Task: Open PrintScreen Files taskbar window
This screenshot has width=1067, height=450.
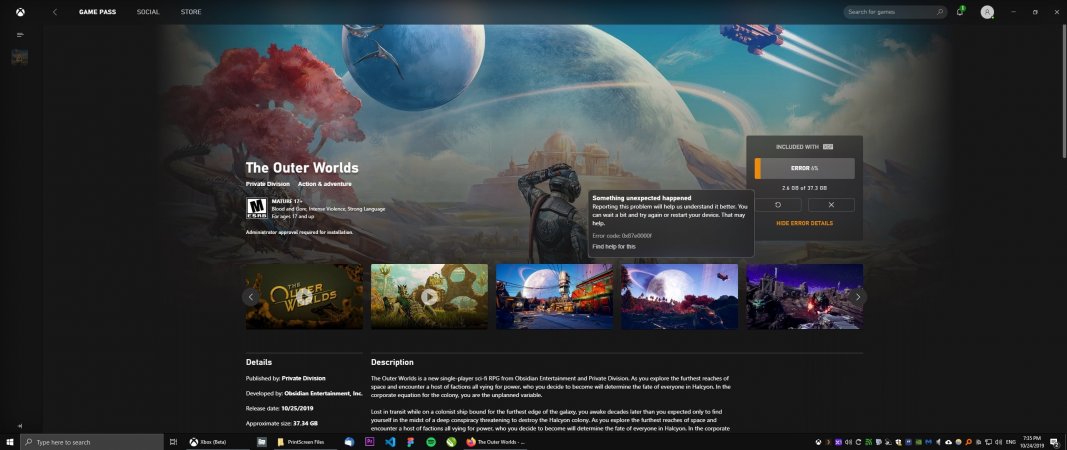Action: tap(304, 442)
